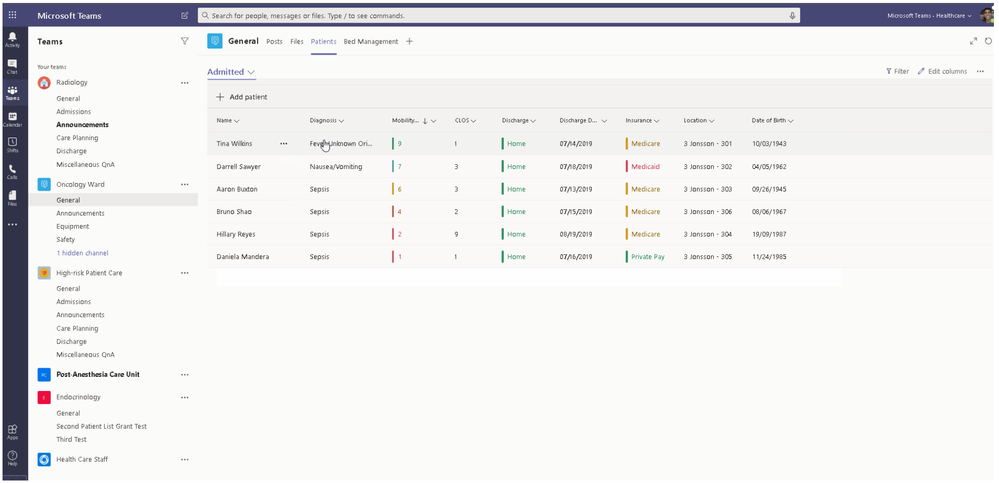This screenshot has height=483, width=999.
Task: Open more options for High-risk Patient Care
Action: (185, 273)
